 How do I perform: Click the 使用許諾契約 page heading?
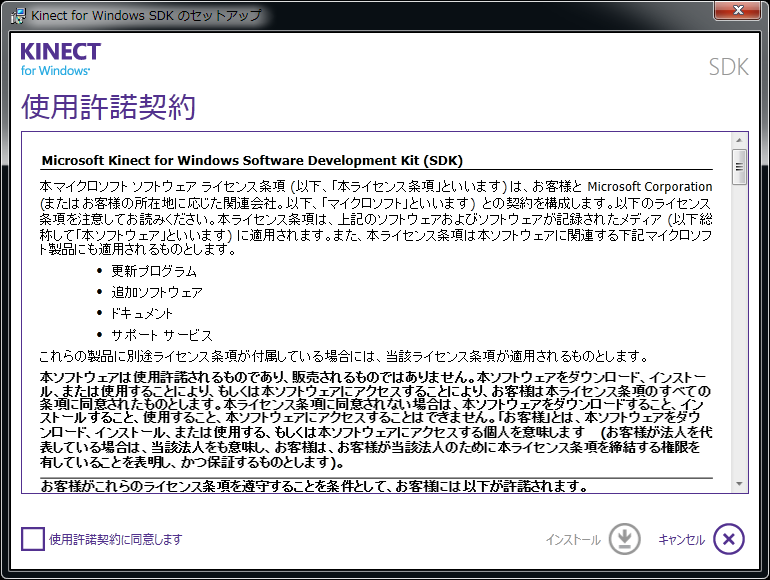(108, 107)
